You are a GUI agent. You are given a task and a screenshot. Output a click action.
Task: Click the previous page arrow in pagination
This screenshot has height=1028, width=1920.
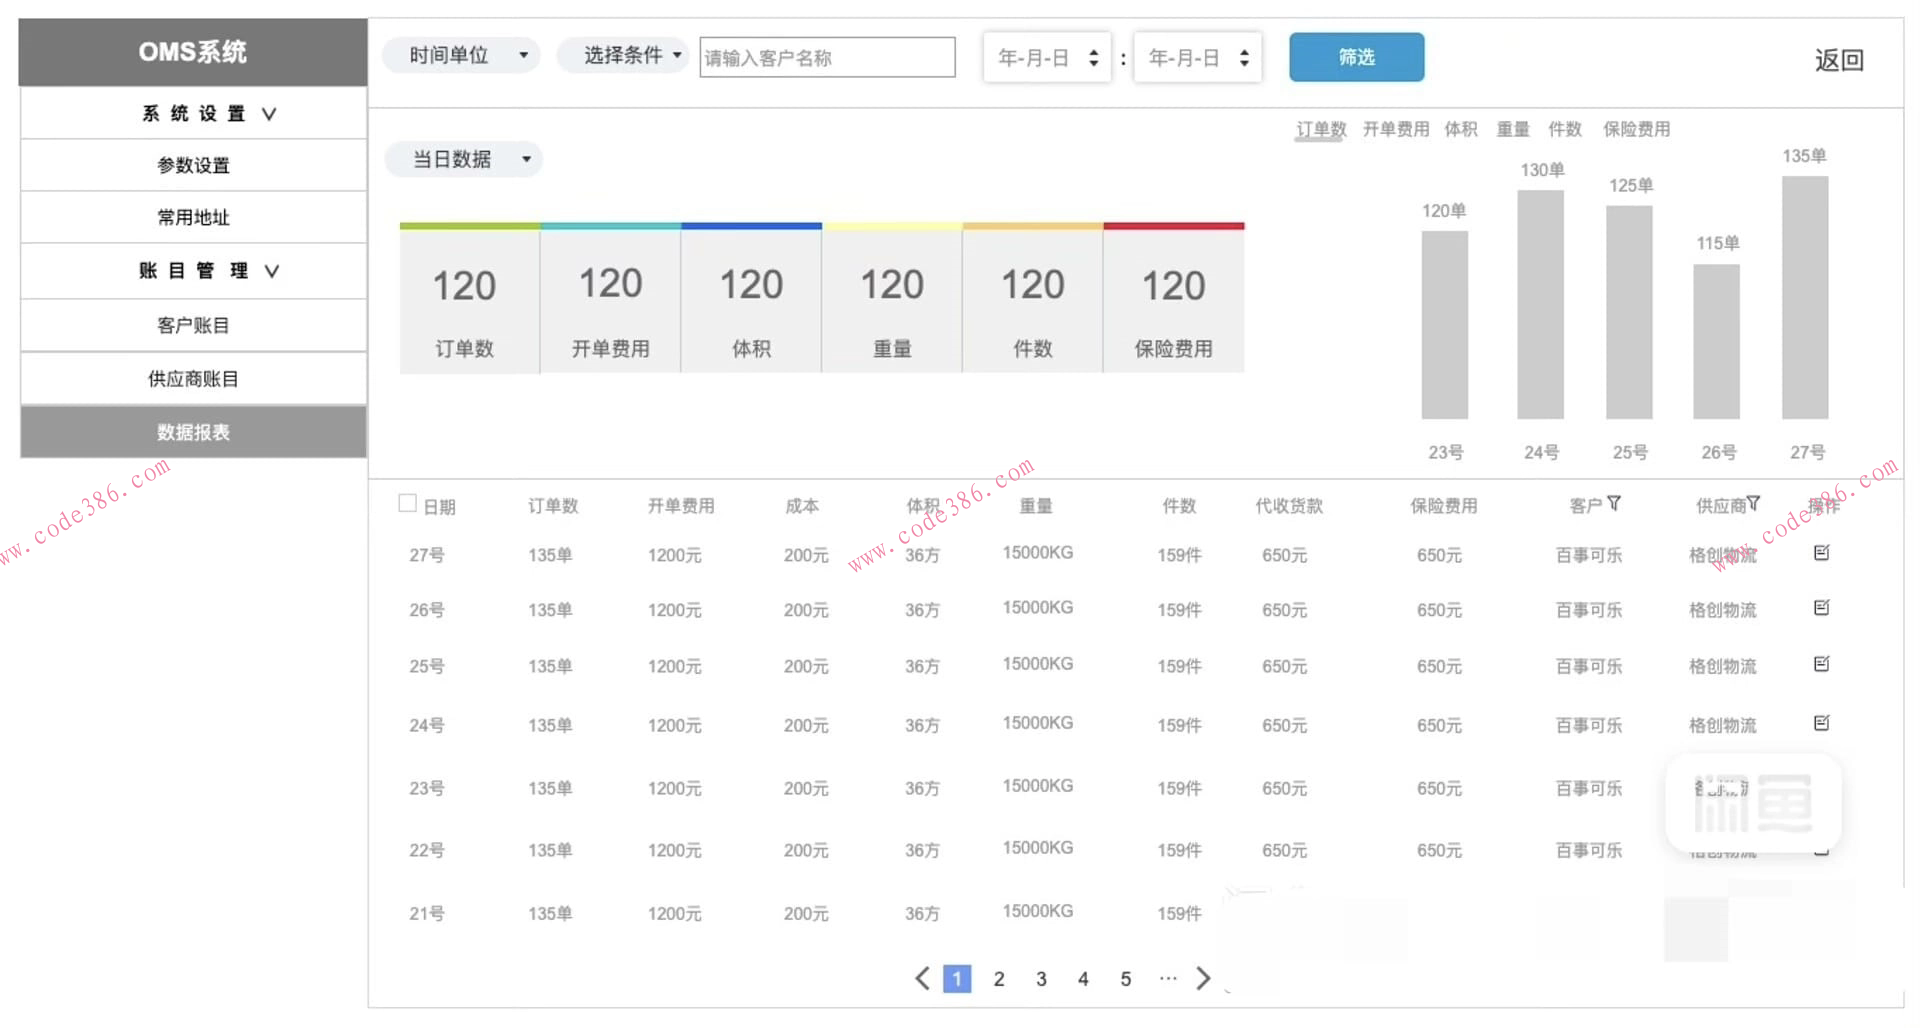point(921,979)
